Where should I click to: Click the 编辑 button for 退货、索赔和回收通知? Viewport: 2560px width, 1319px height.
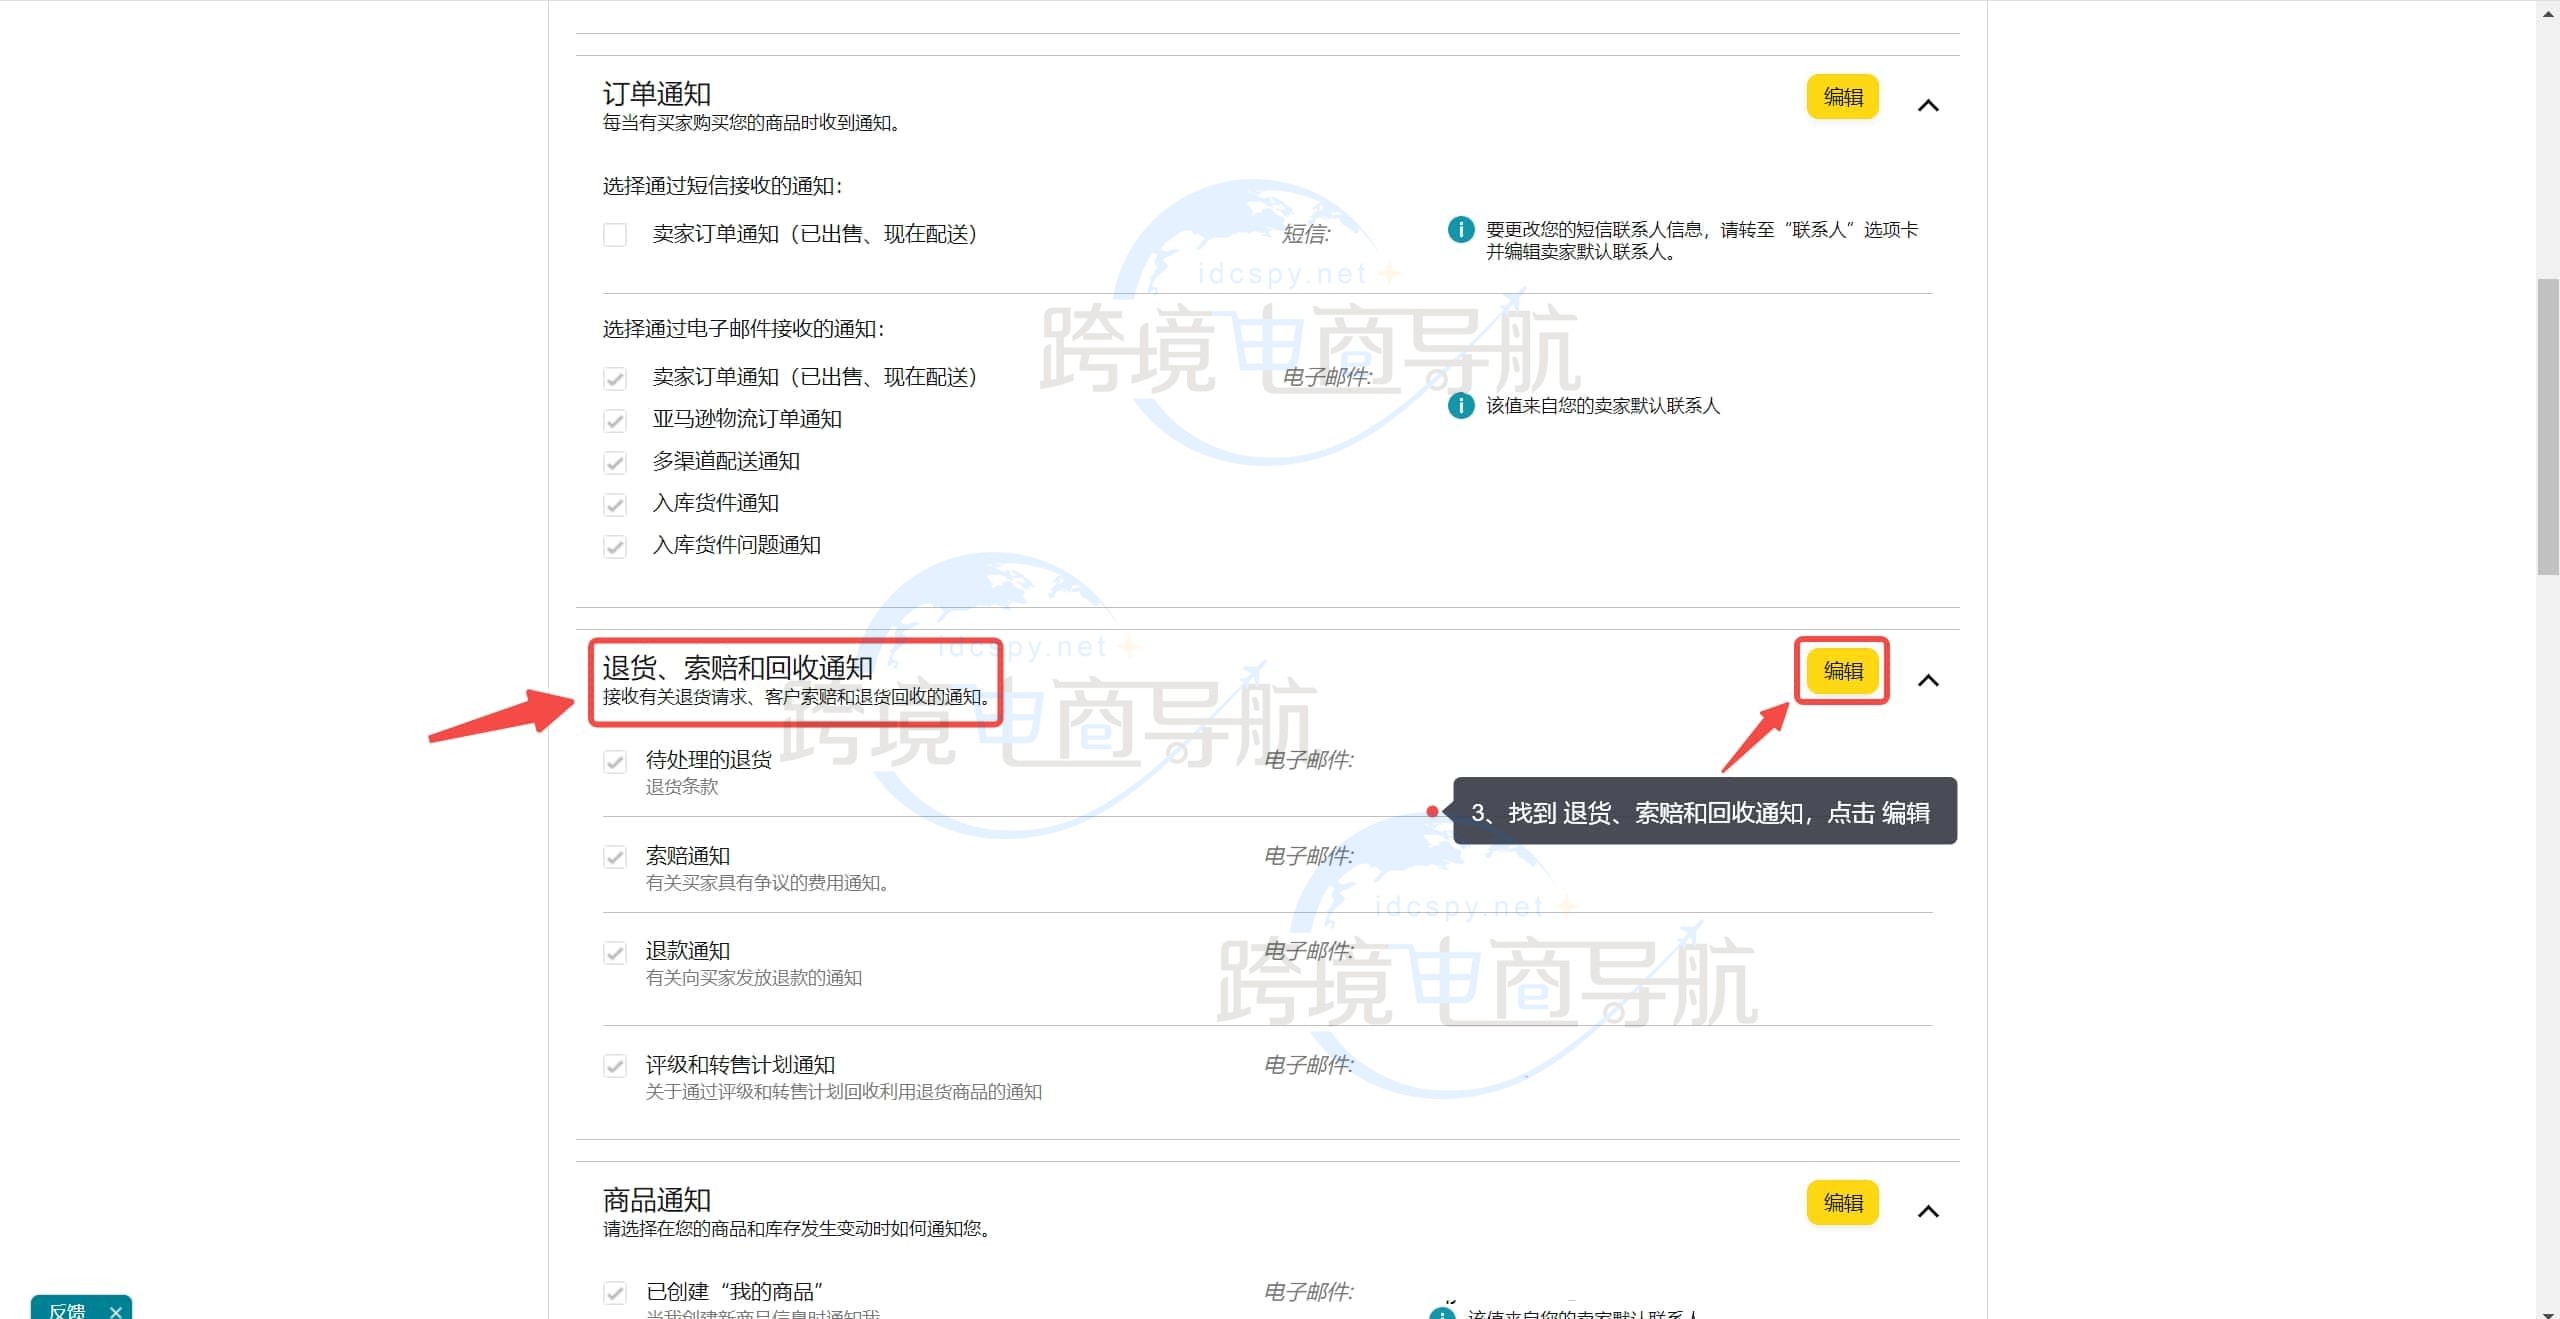click(x=1841, y=671)
